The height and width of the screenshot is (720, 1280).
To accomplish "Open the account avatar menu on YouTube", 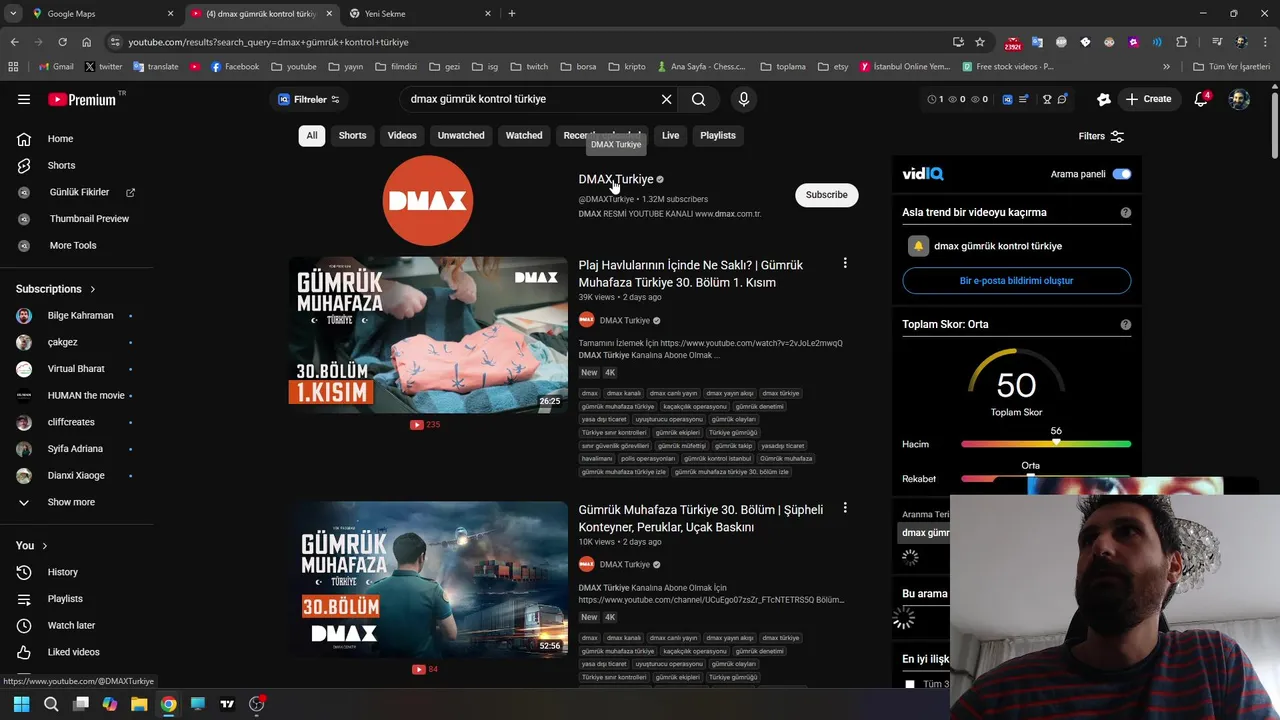I will click(1239, 99).
